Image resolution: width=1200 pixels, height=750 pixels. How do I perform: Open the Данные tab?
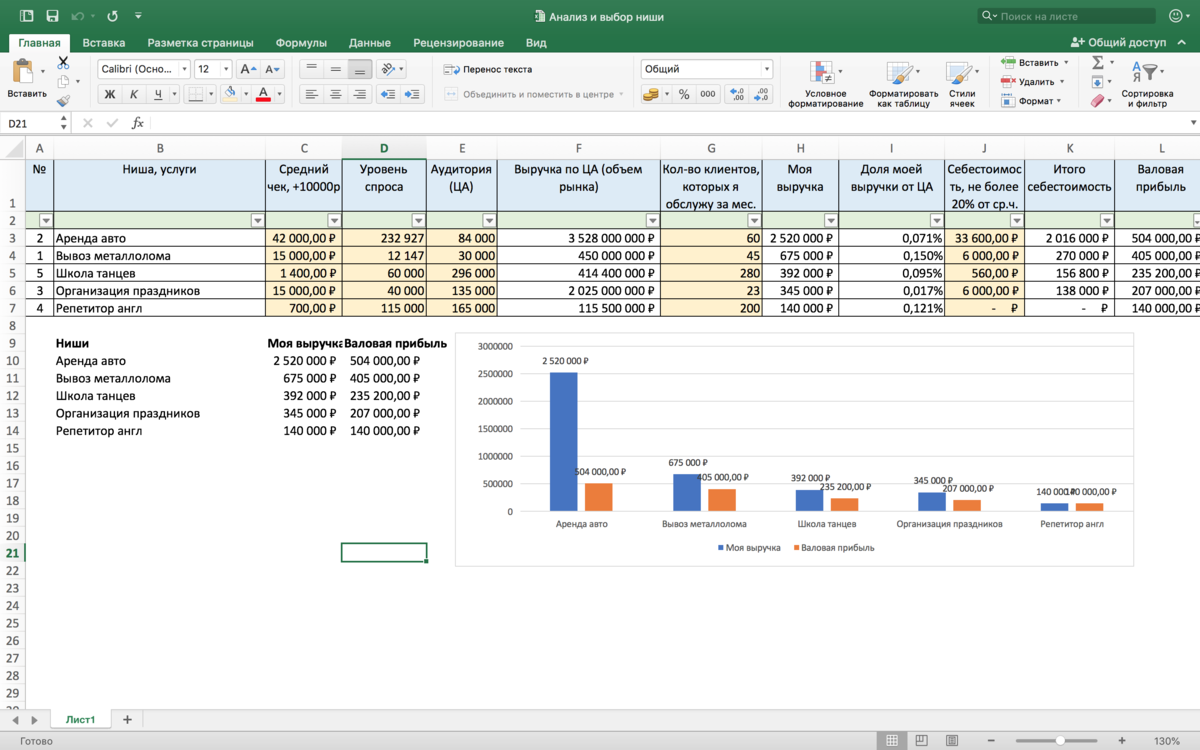pyautogui.click(x=370, y=43)
